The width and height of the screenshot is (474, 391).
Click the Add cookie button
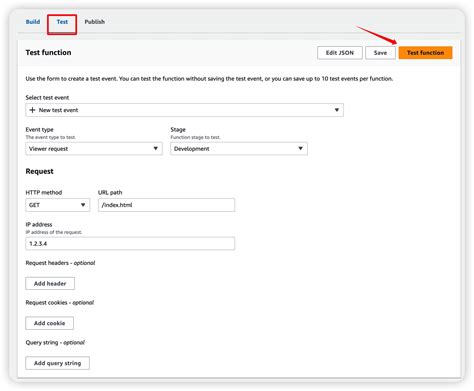pos(49,323)
